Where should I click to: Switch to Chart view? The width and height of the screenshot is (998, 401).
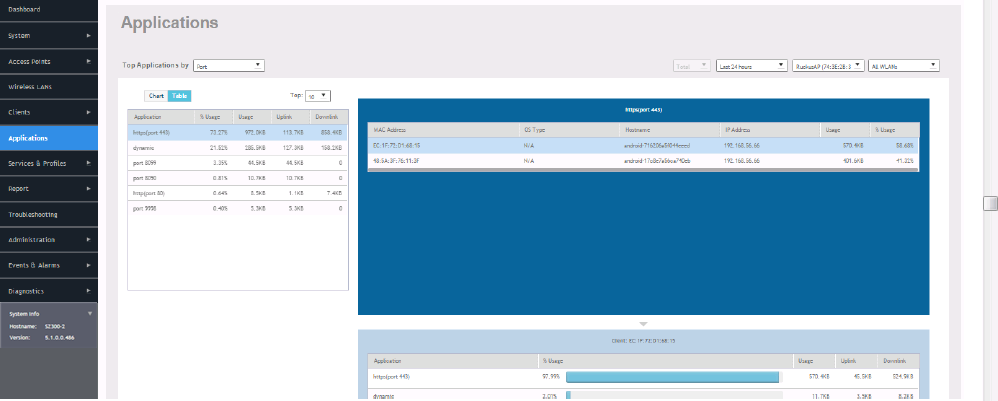coord(156,96)
